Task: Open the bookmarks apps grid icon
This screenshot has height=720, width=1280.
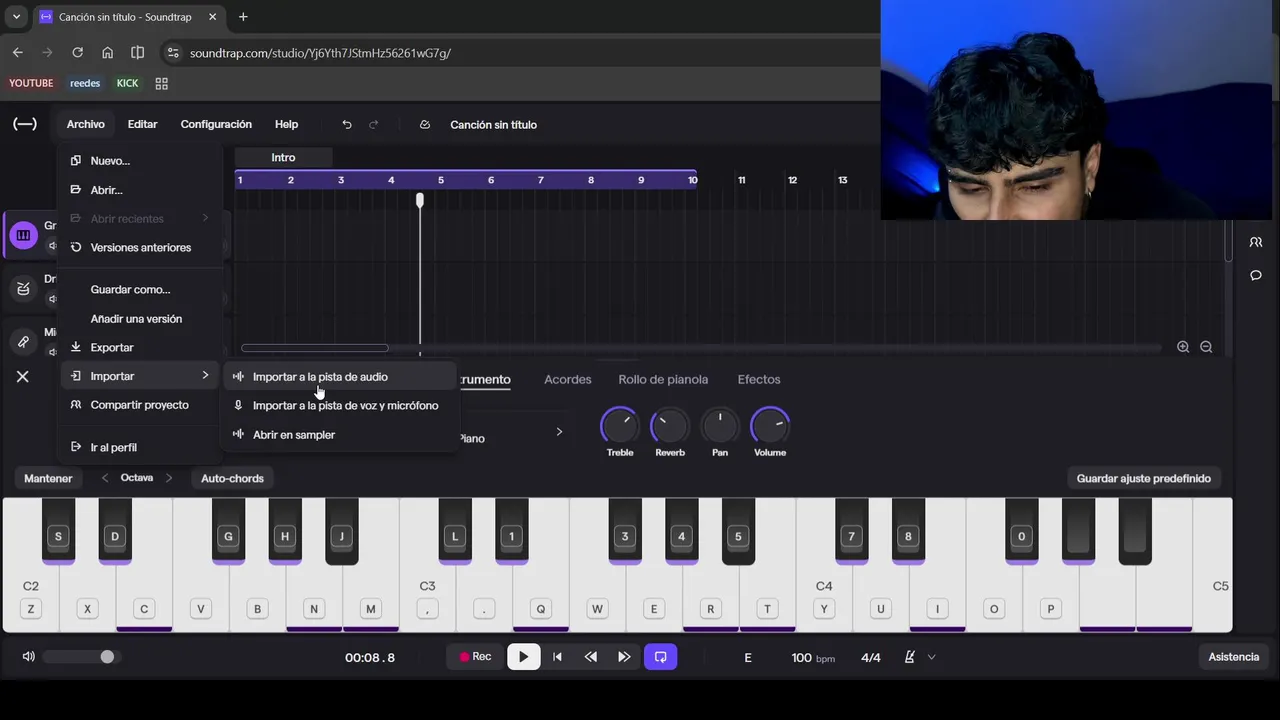Action: (161, 83)
